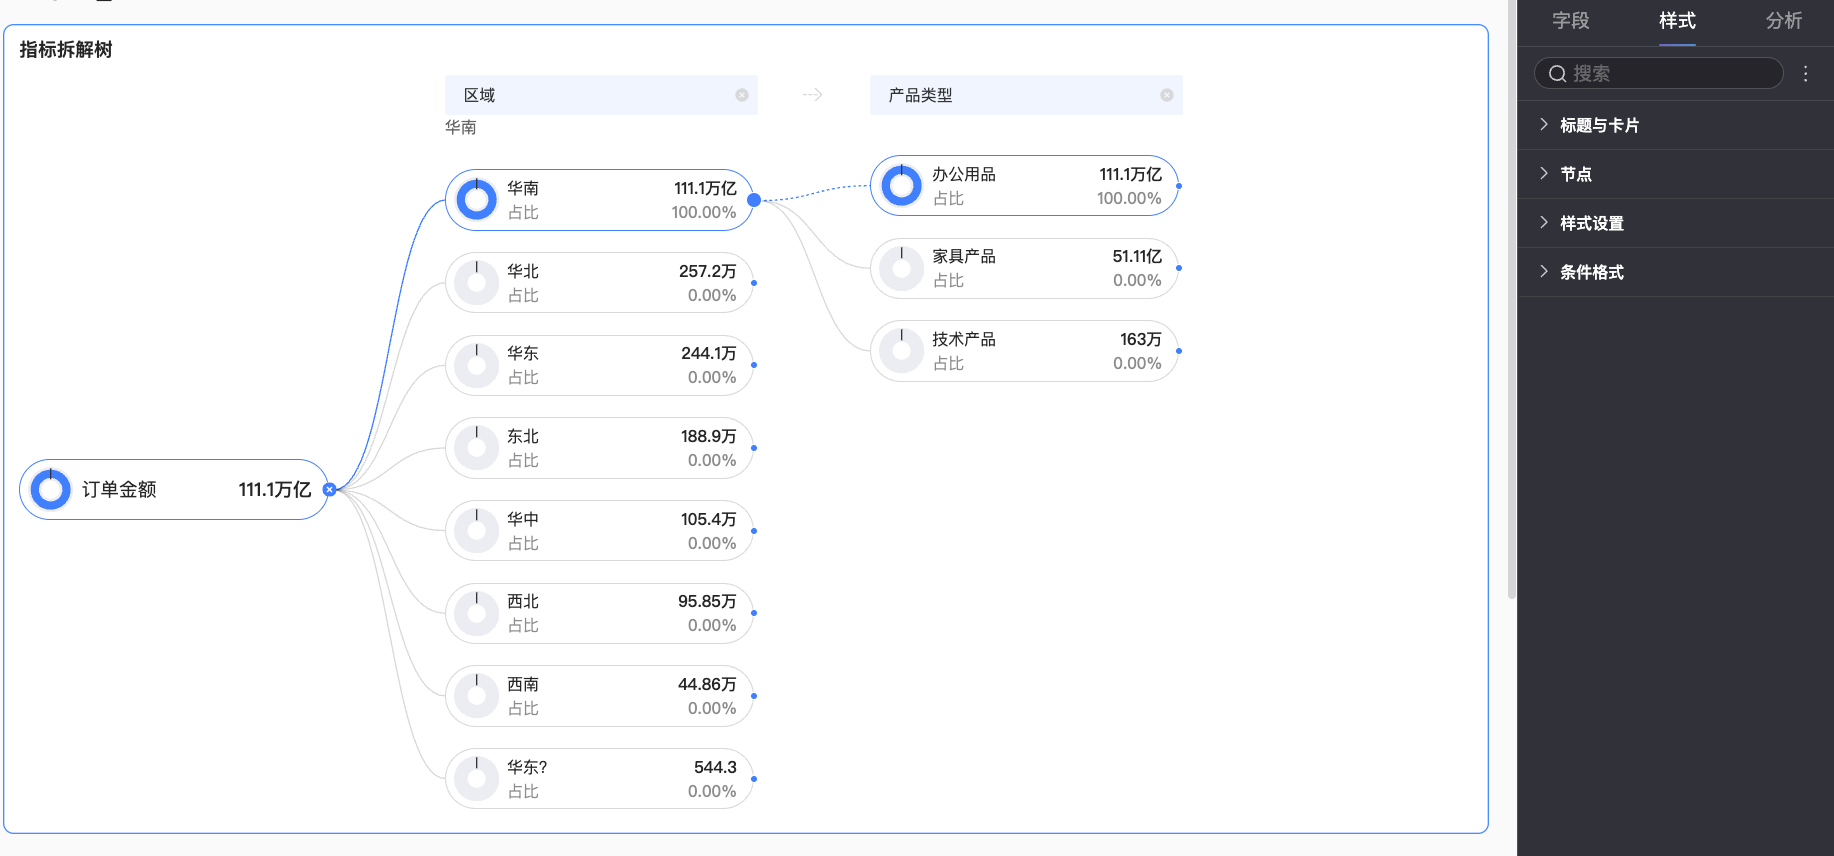Viewport: 1834px width, 856px height.
Task: Click the arrow between 区域 and 产品类型
Action: click(812, 95)
